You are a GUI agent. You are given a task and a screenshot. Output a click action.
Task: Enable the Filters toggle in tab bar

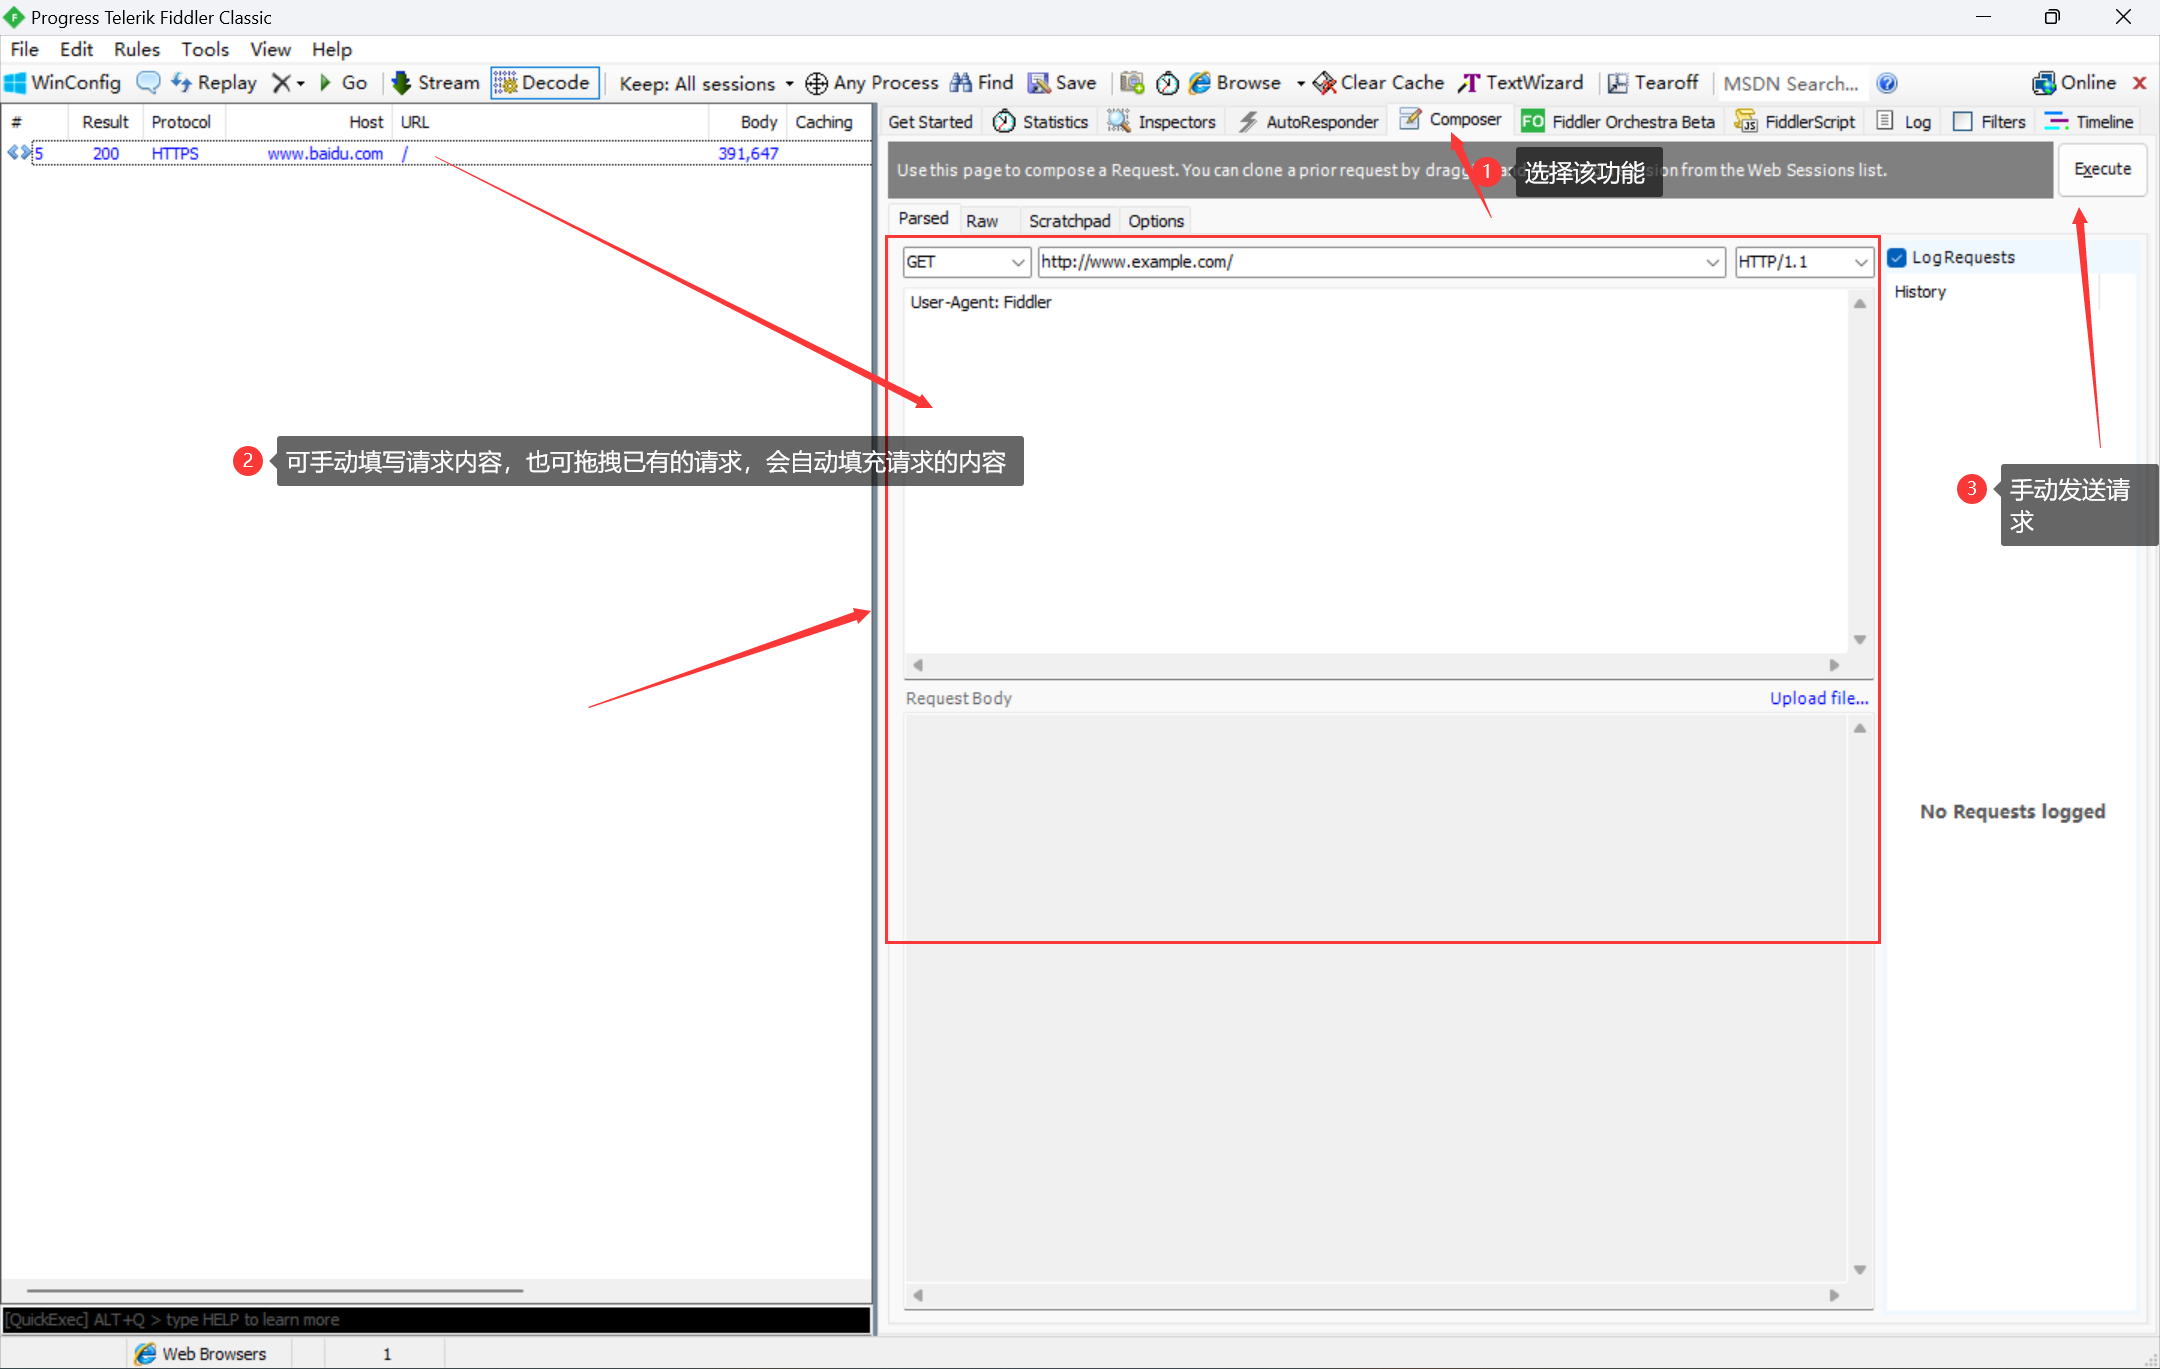tap(1963, 124)
